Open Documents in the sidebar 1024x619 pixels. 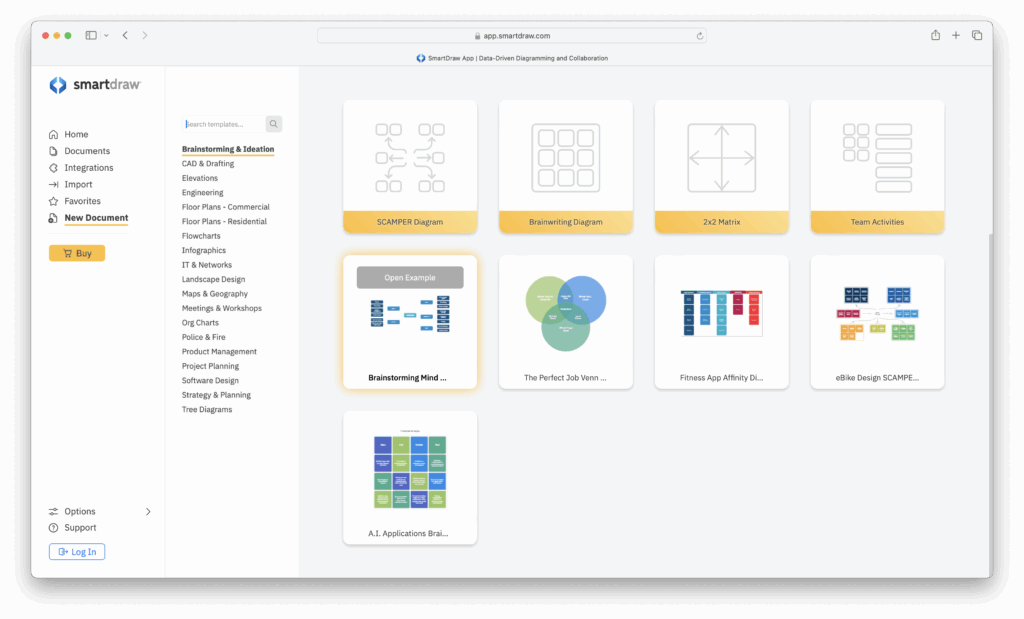coord(87,151)
